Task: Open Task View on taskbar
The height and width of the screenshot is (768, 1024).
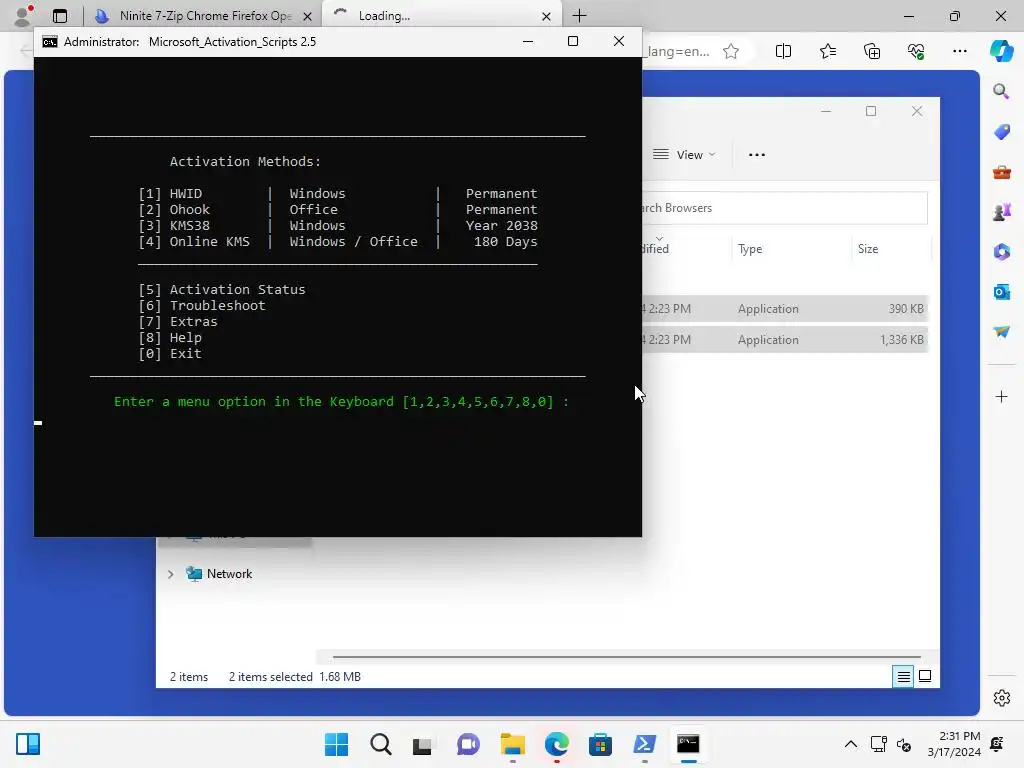Action: point(423,744)
